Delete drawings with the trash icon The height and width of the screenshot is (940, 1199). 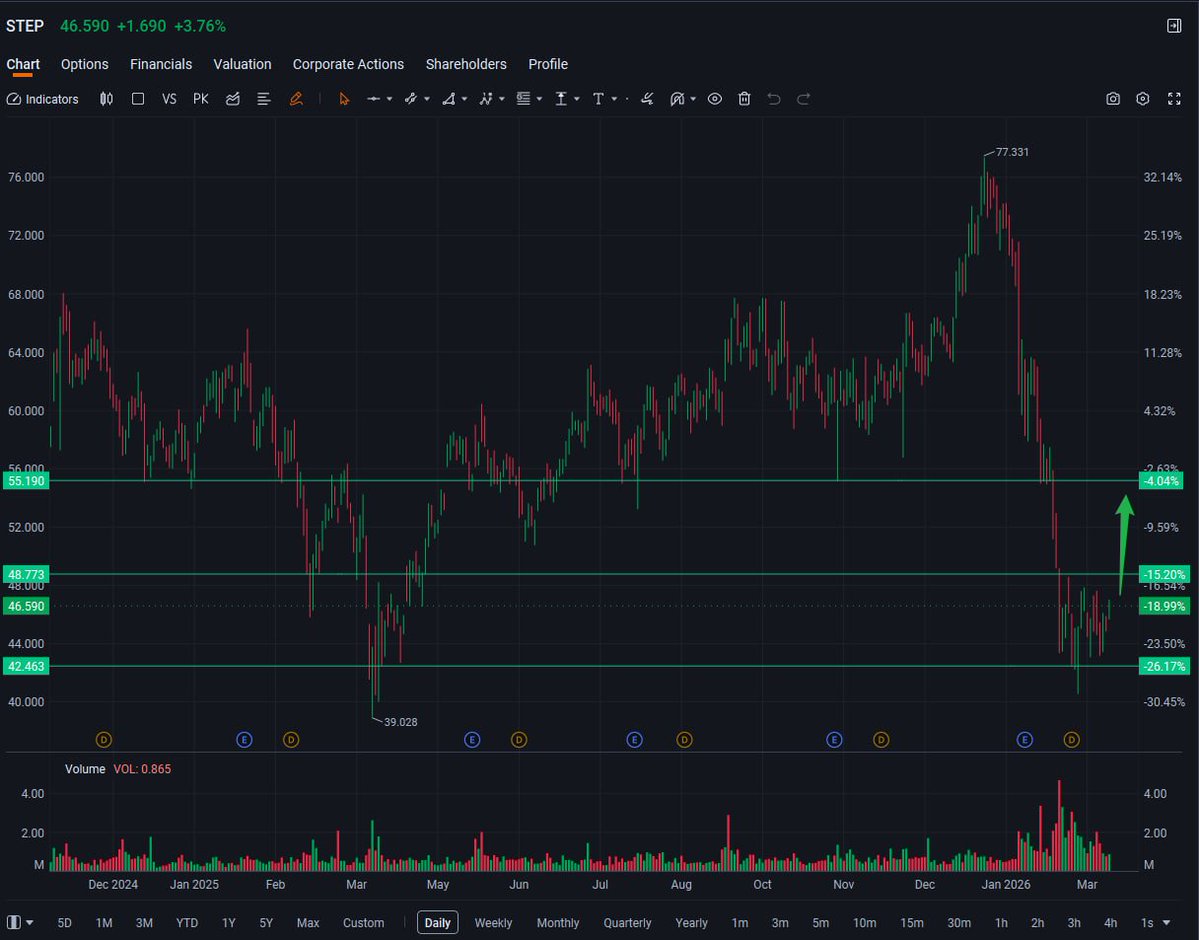[744, 99]
